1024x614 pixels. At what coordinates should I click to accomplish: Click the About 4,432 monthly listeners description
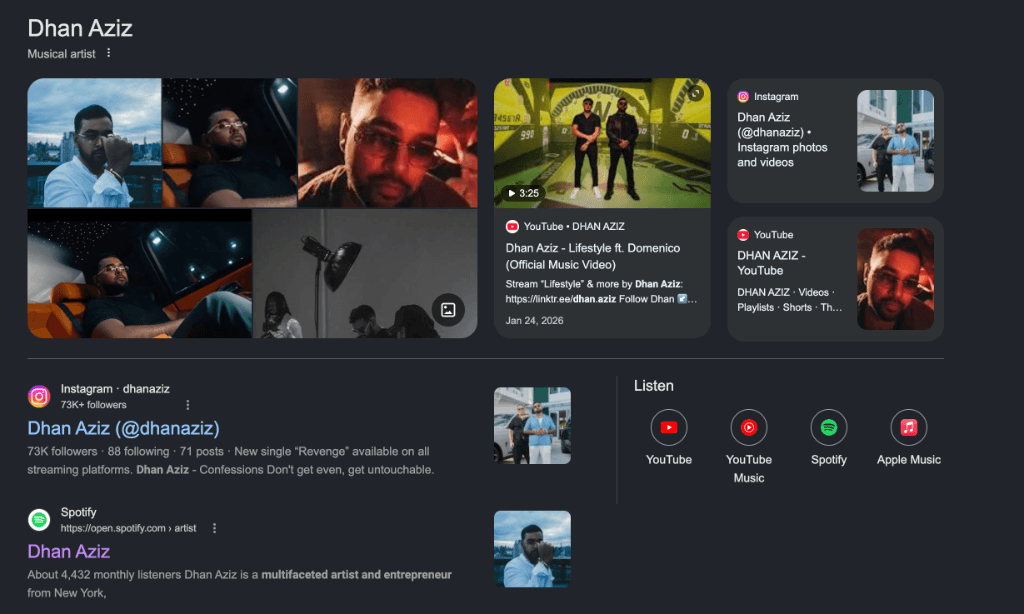click(240, 584)
